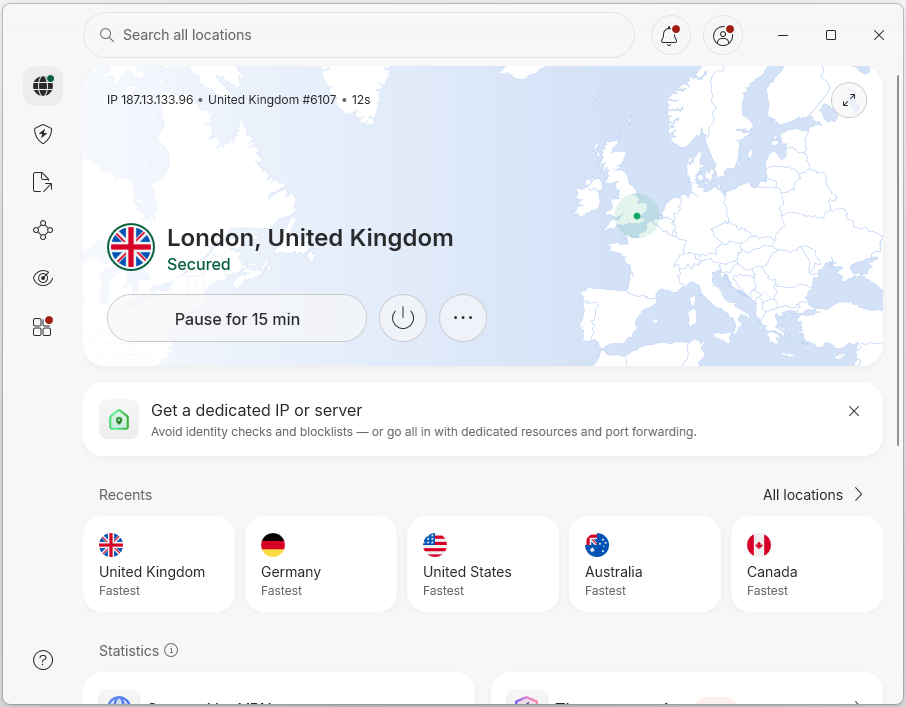Image resolution: width=906 pixels, height=707 pixels.
Task: Open the three-dot more options button
Action: tap(463, 318)
